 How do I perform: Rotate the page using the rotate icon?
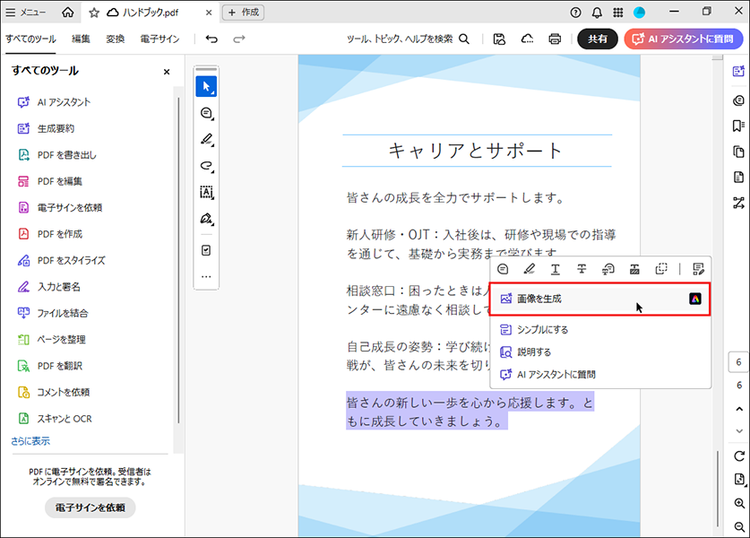pos(739,455)
